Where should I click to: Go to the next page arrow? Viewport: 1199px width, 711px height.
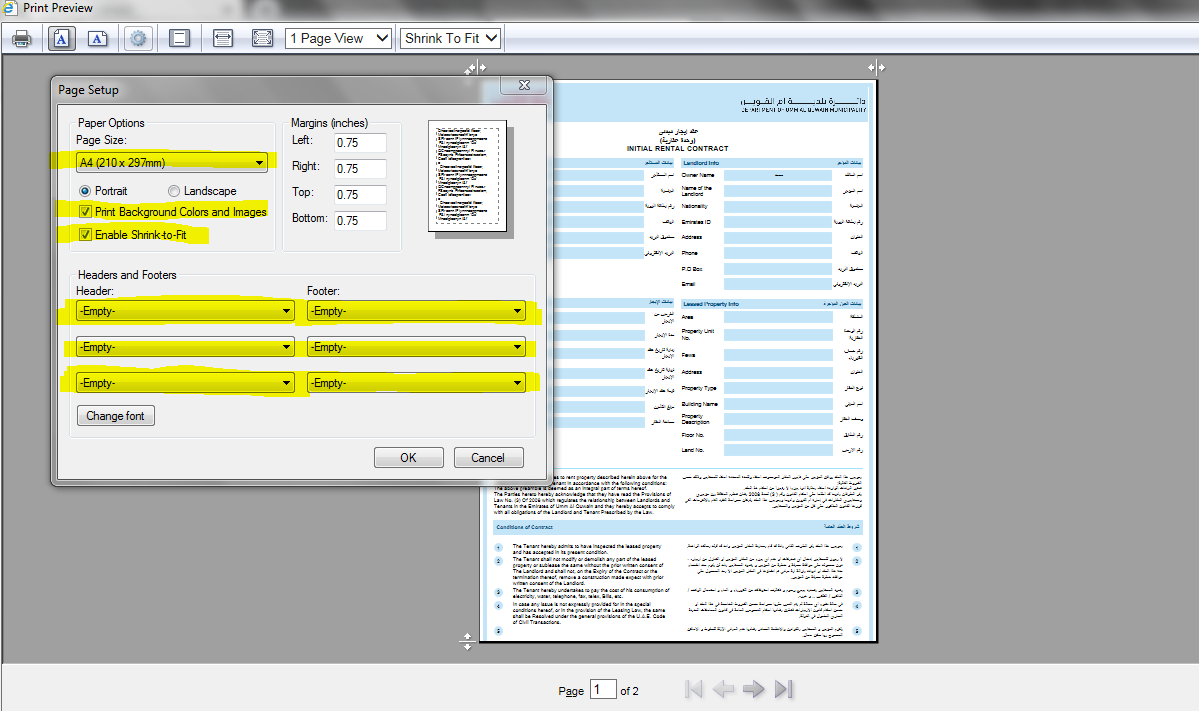point(753,689)
